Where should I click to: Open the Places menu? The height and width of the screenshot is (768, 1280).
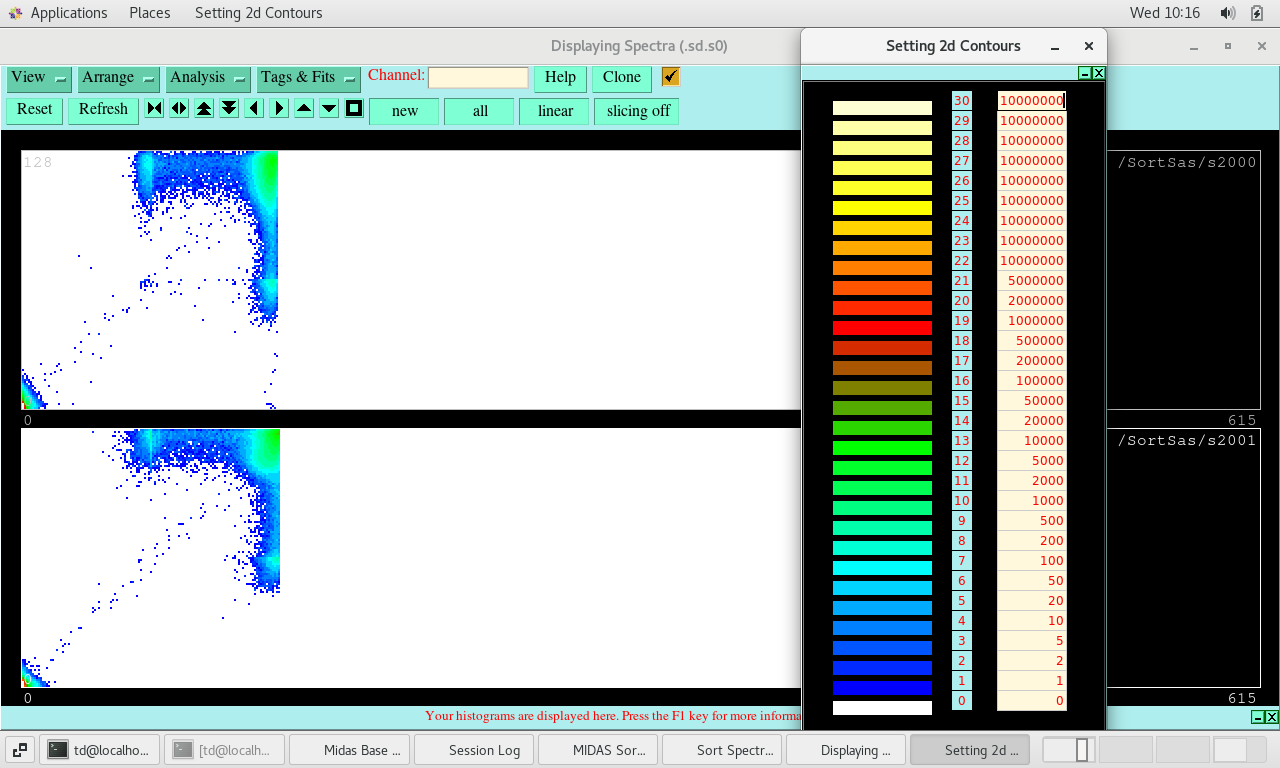click(x=149, y=13)
